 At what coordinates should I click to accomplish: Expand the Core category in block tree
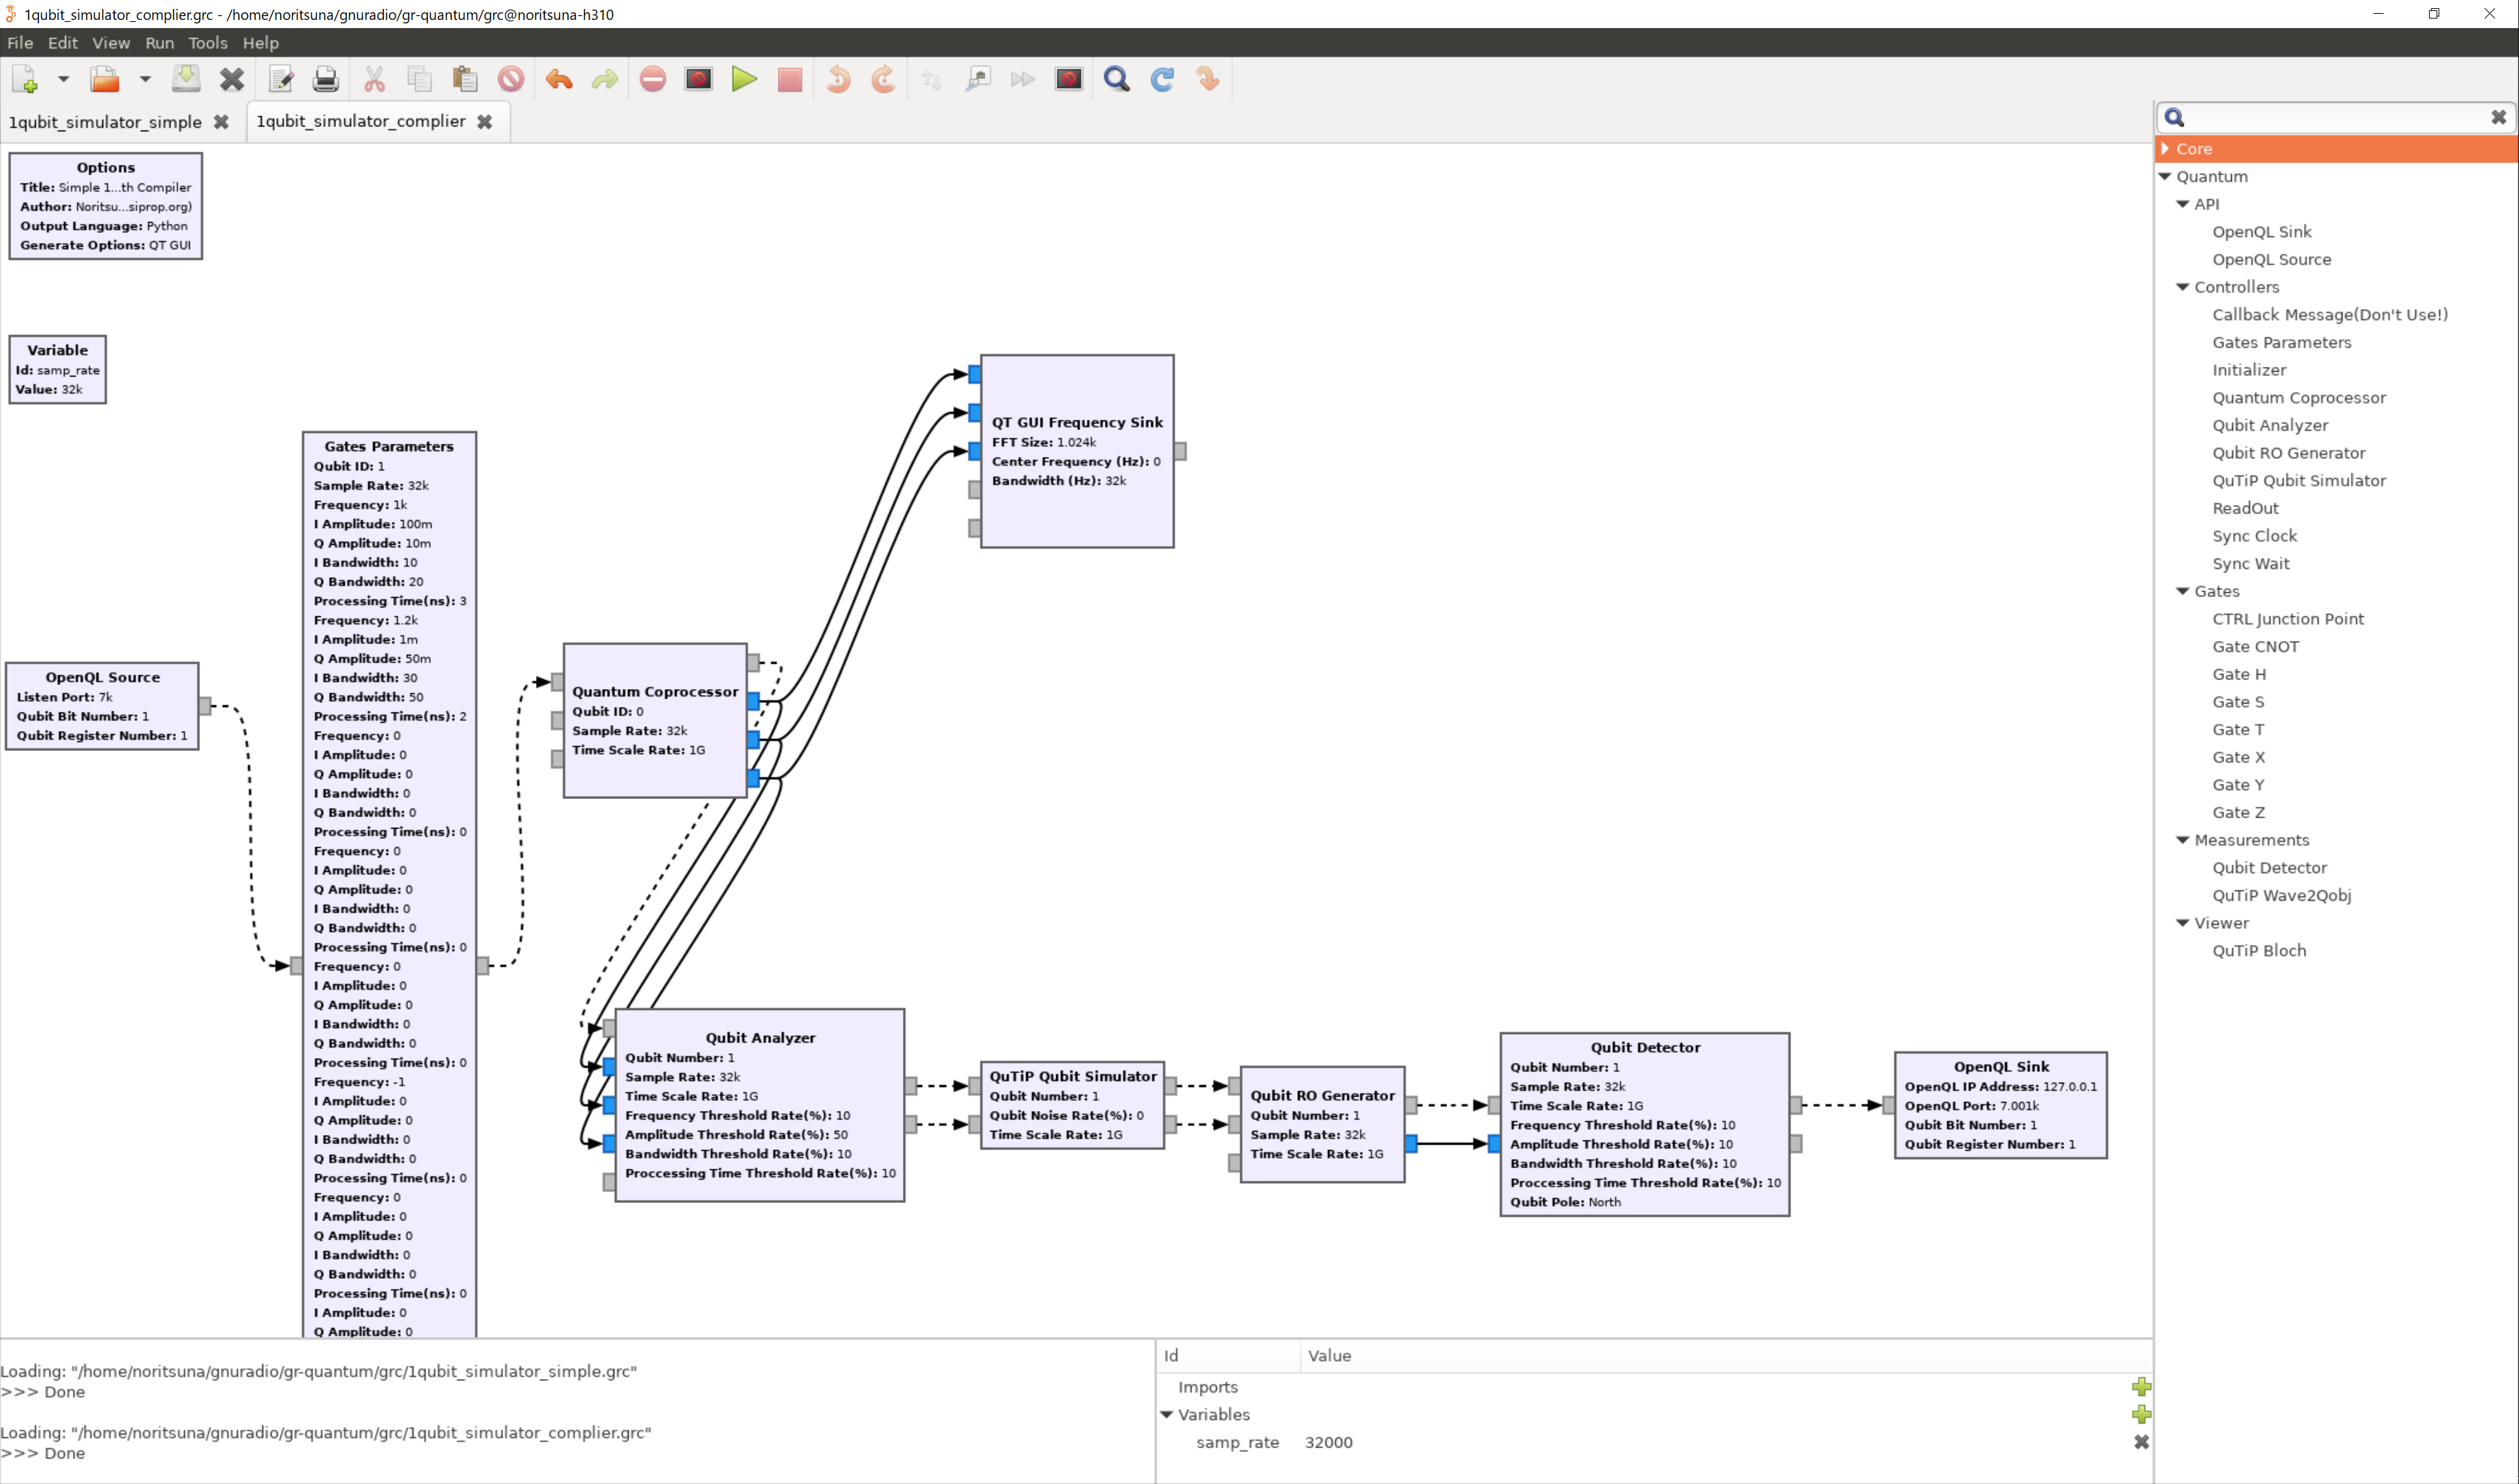click(x=2166, y=149)
